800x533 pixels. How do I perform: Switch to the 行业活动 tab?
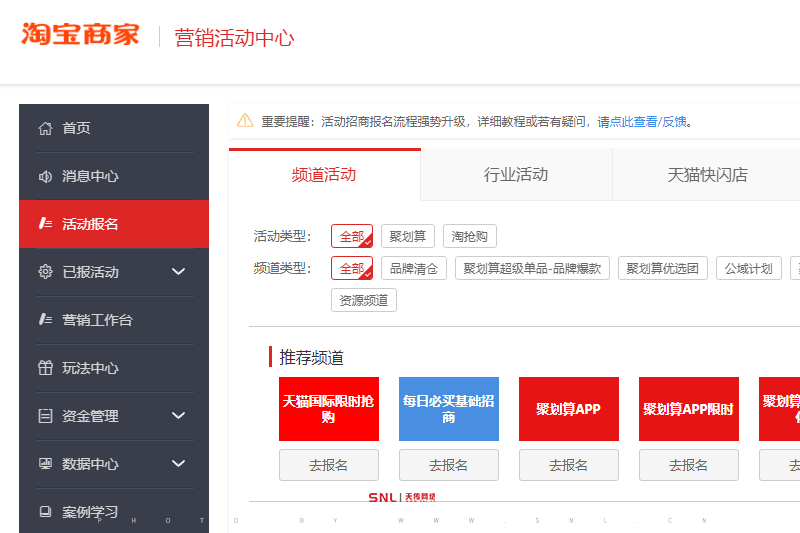(516, 175)
